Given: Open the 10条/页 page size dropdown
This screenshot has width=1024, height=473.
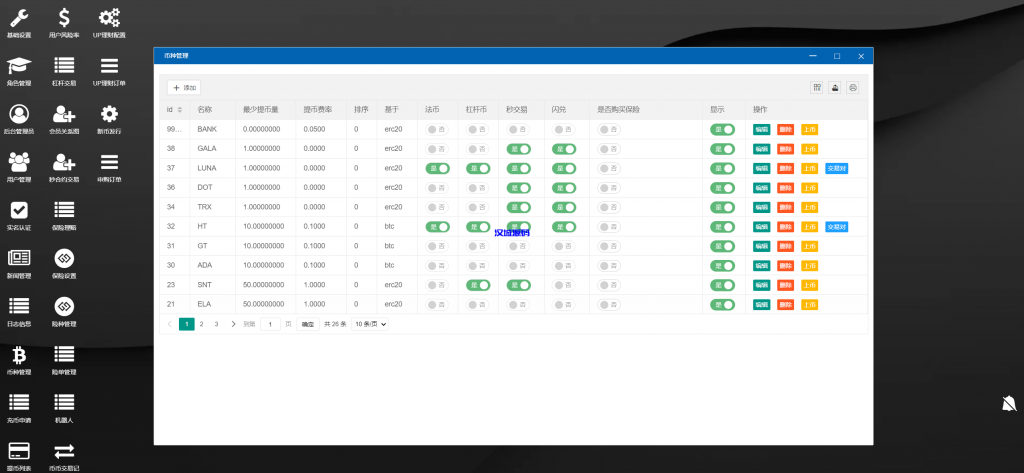Looking at the screenshot, I should pyautogui.click(x=370, y=324).
